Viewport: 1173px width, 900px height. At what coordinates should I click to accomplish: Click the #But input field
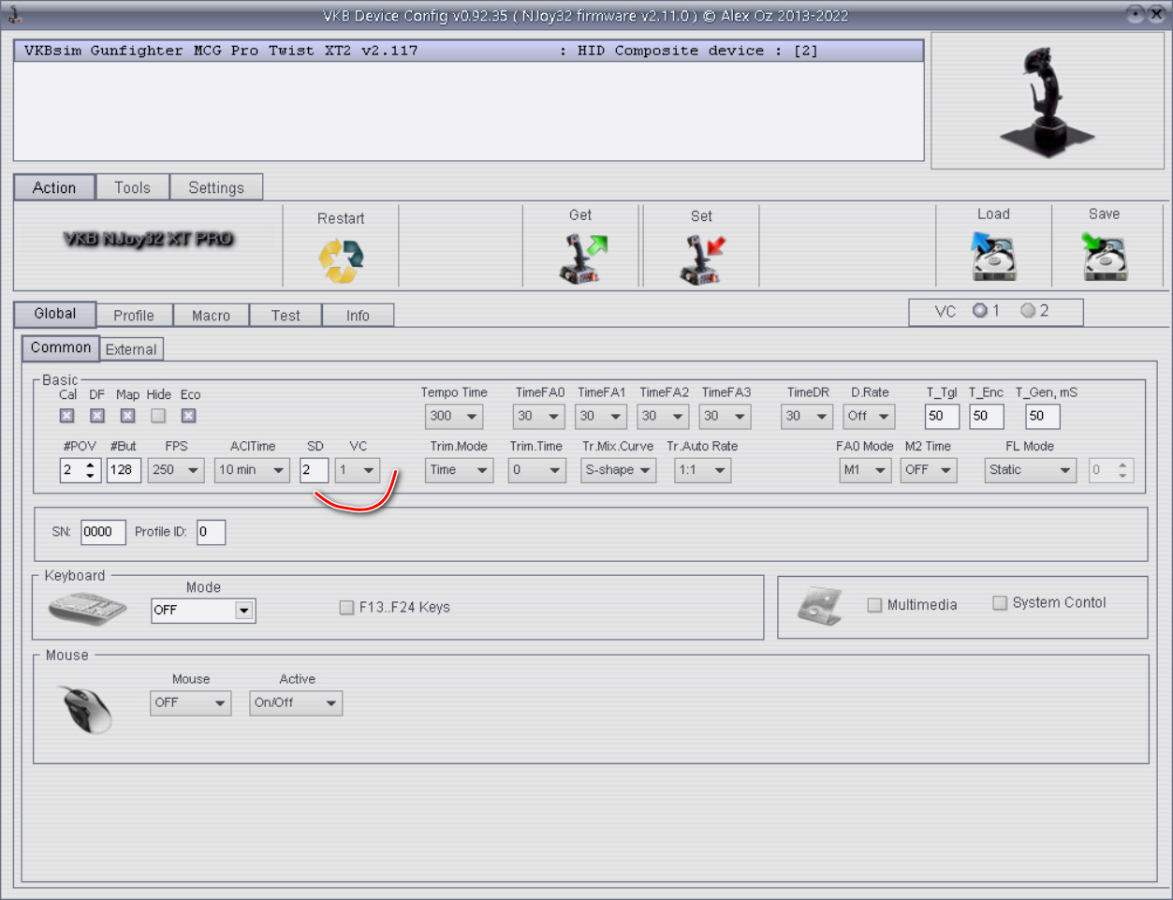pyautogui.click(x=123, y=470)
